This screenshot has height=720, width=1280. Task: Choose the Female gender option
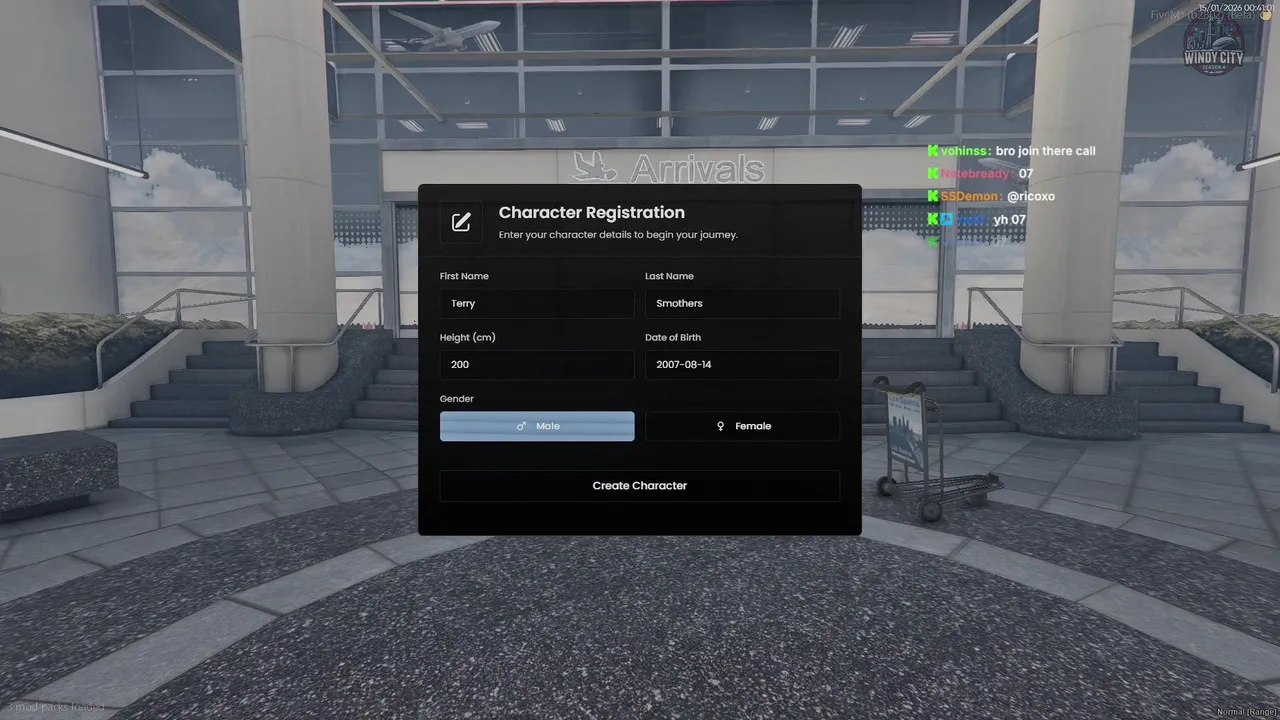pos(742,426)
